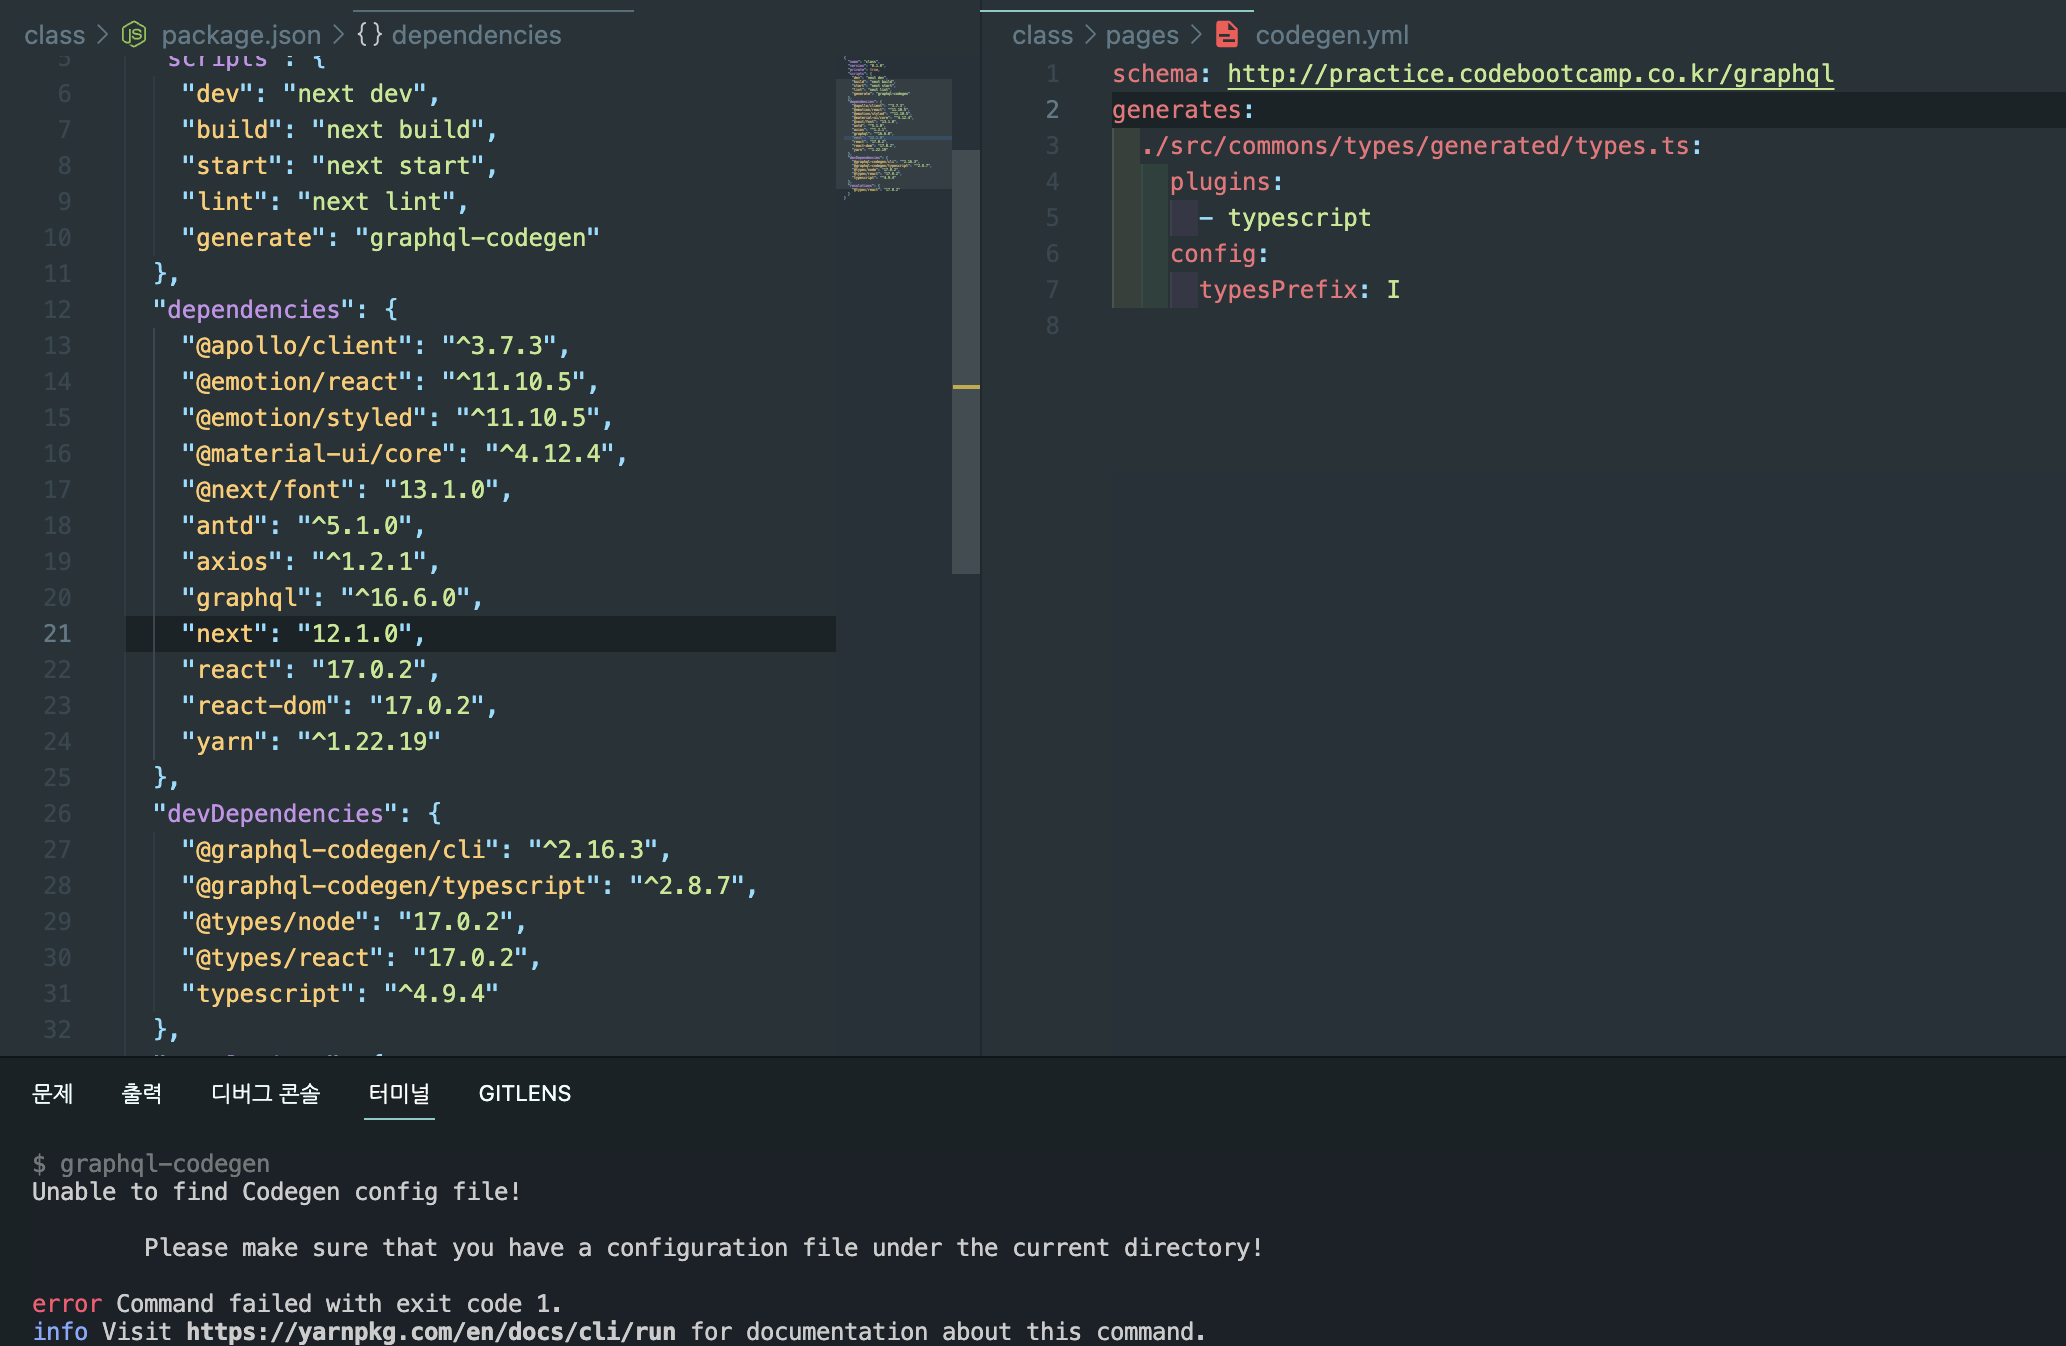Click the "lint": "next lint" script line
Screen dimensions: 2066x1346
coord(325,202)
